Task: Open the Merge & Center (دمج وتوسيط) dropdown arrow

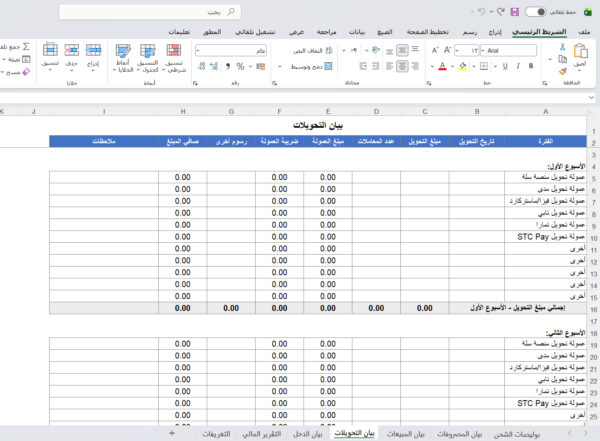Action: (x=280, y=67)
